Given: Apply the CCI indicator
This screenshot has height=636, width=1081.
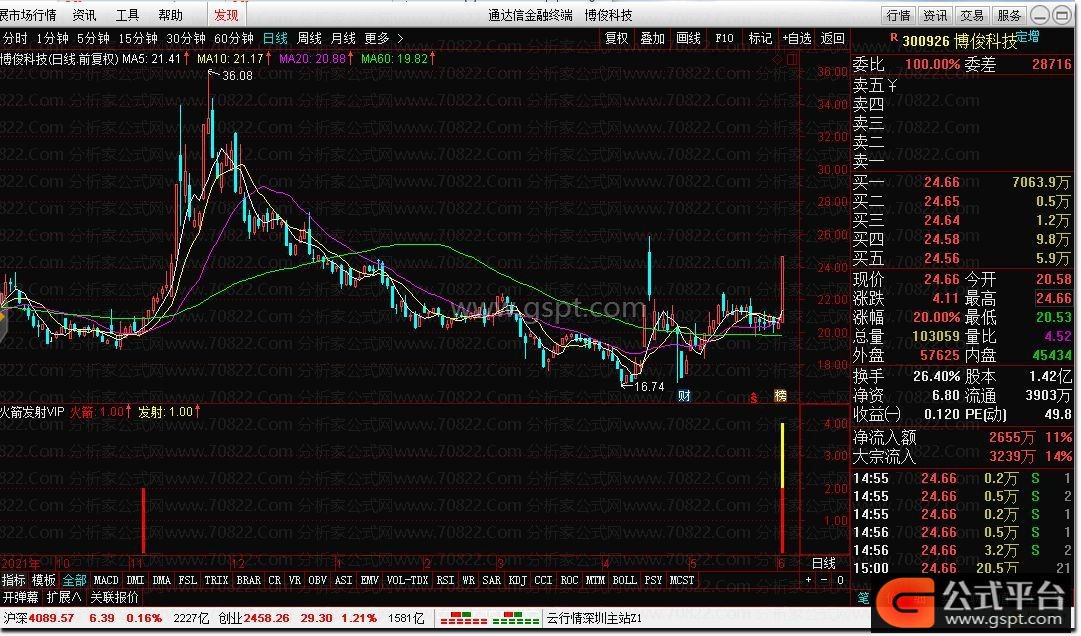Looking at the screenshot, I should (x=543, y=580).
